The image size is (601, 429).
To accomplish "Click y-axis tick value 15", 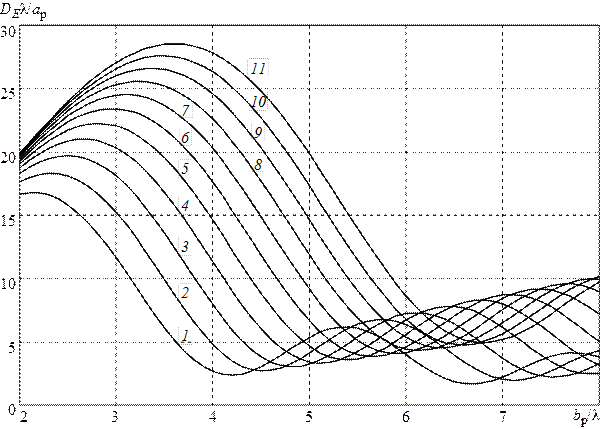I will click(8, 221).
